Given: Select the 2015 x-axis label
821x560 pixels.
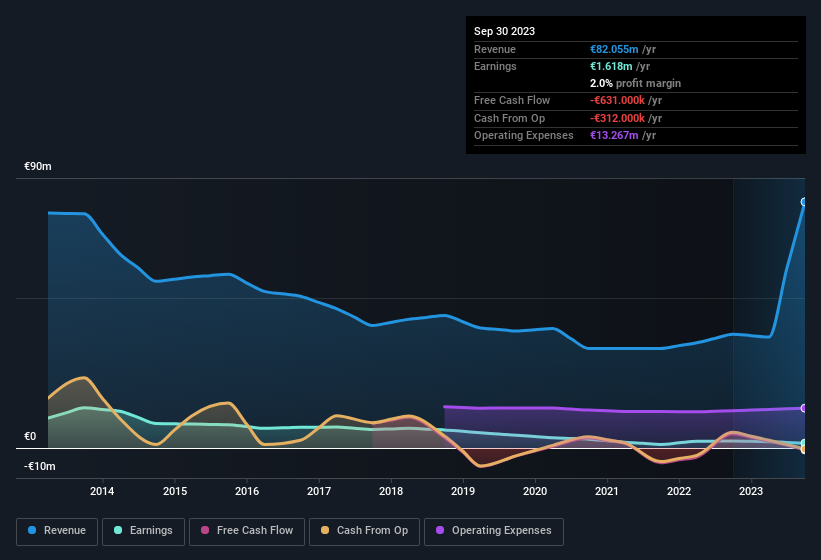Looking at the screenshot, I should [x=175, y=491].
